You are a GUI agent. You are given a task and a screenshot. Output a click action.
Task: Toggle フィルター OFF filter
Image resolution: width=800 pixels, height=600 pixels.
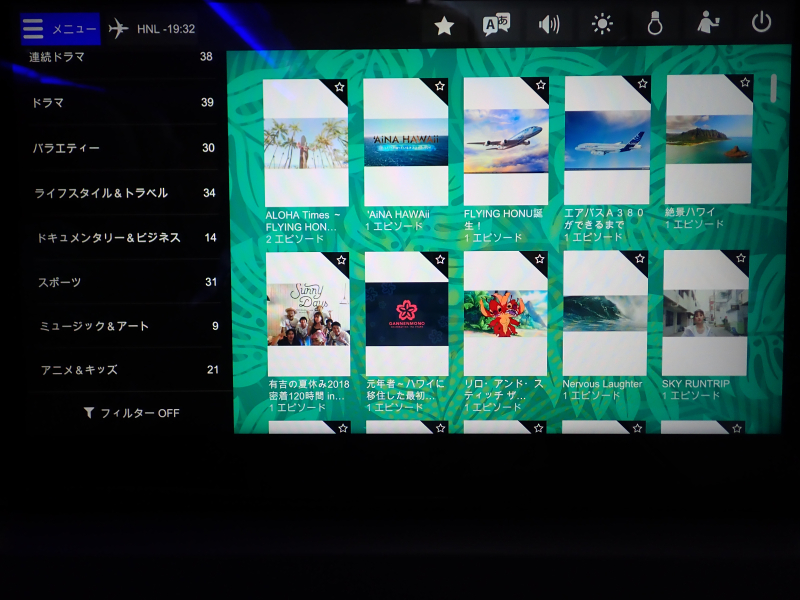132,413
